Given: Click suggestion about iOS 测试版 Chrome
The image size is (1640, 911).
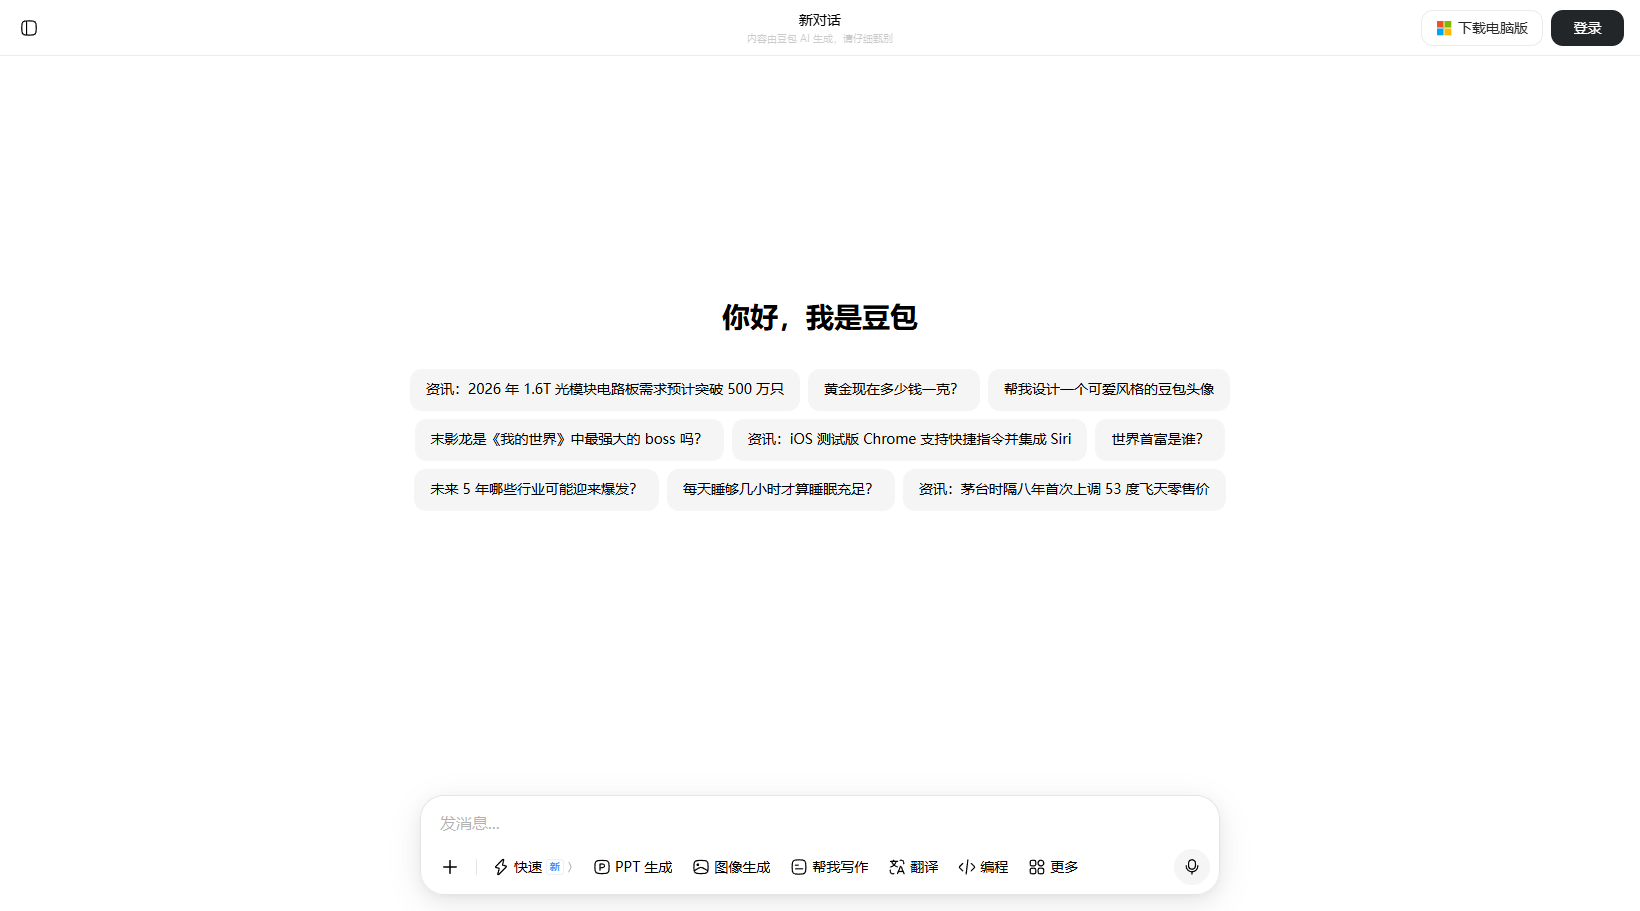Looking at the screenshot, I should (909, 440).
